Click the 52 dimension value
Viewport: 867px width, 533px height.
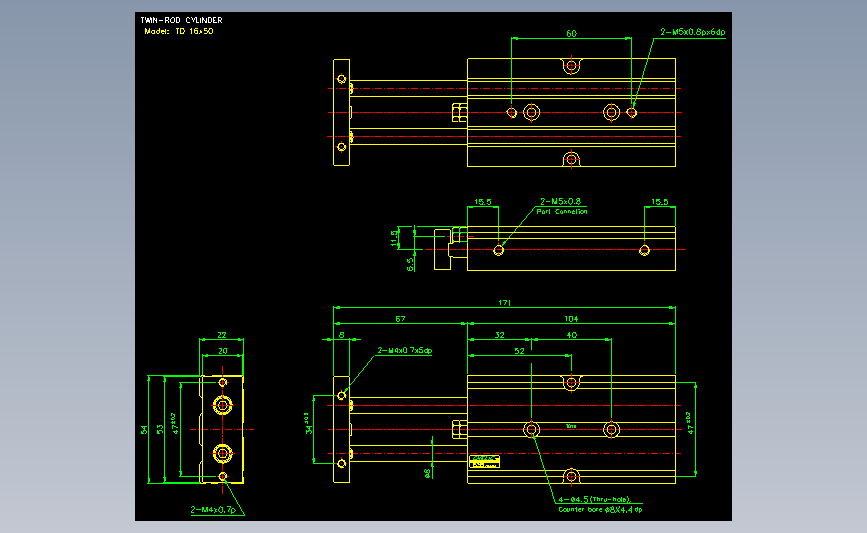(519, 351)
